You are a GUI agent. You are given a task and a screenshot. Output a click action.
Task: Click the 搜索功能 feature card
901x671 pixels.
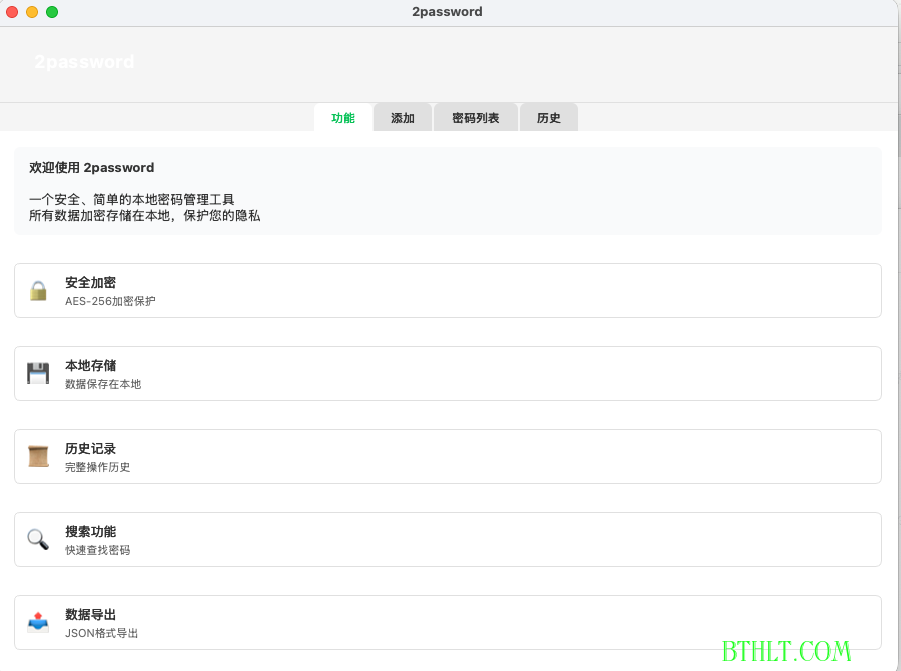(x=447, y=539)
